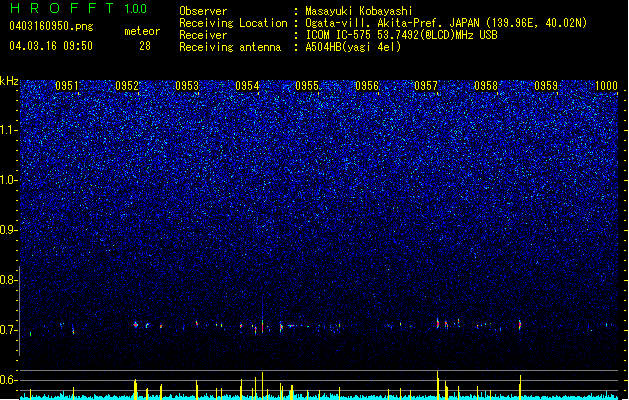Click the tall yellow power spike at 0957
The image size is (629, 400).
(x=438, y=384)
